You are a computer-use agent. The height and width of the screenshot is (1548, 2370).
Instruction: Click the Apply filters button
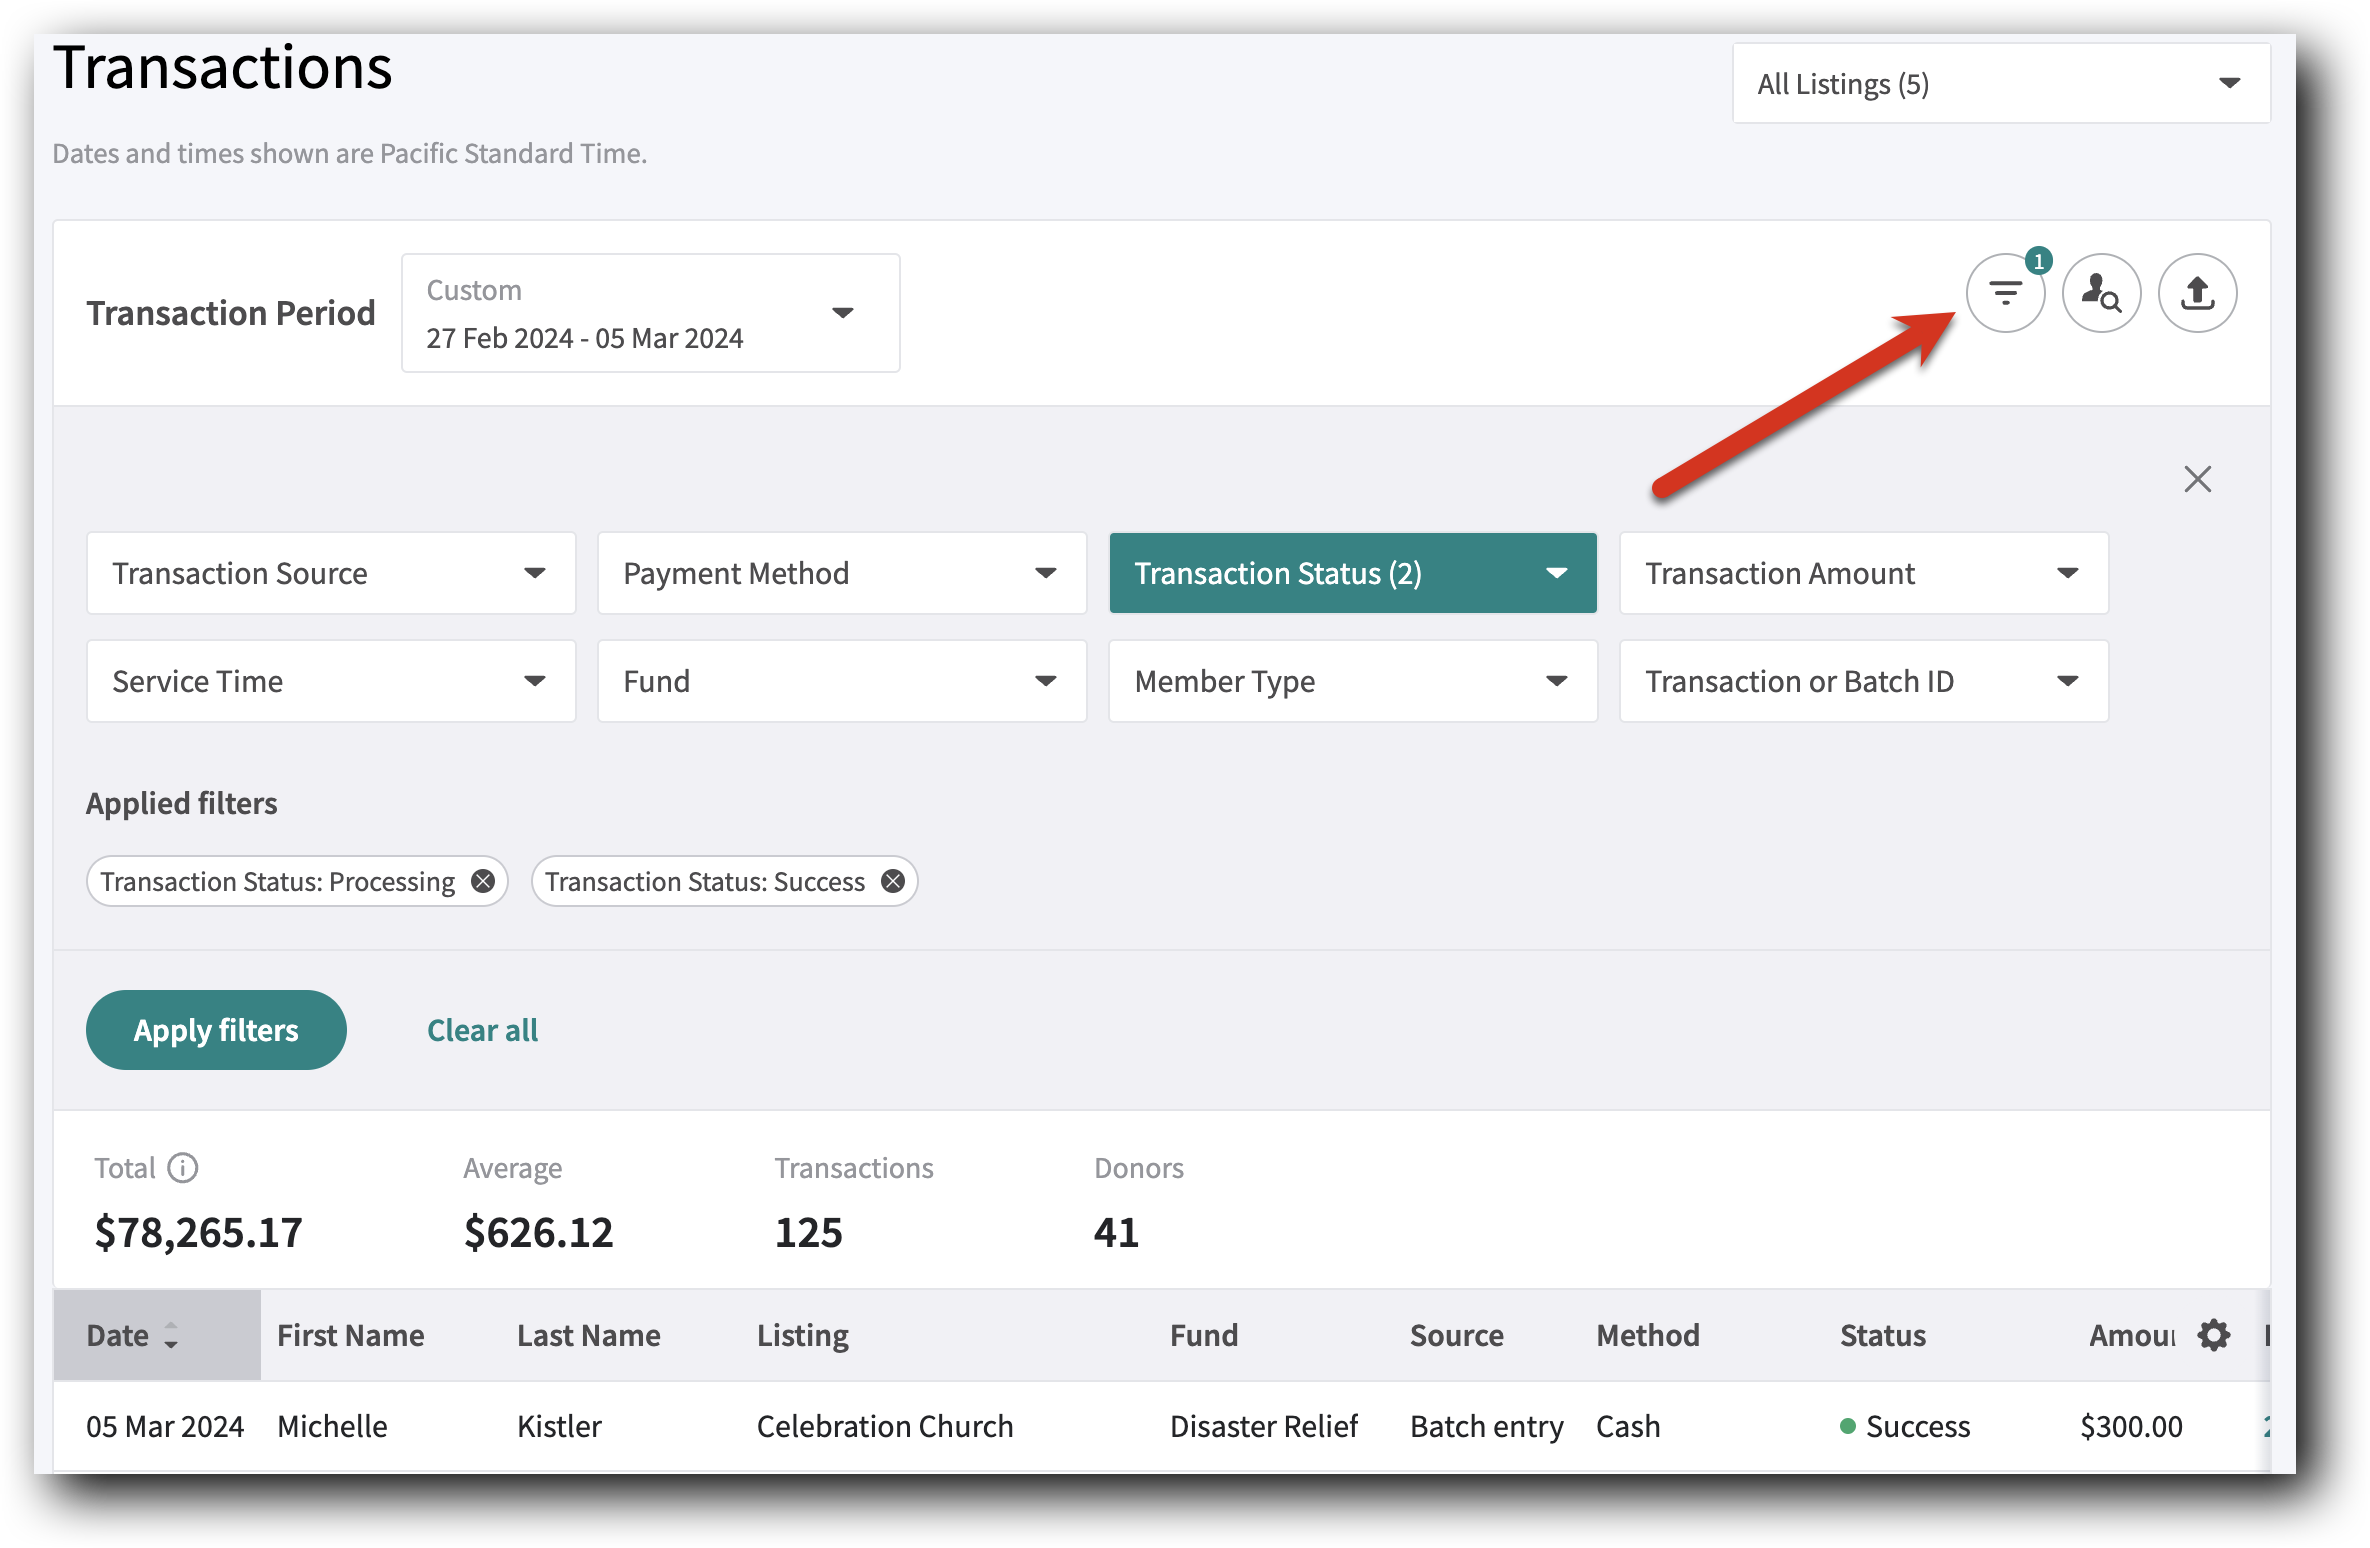(x=215, y=1030)
